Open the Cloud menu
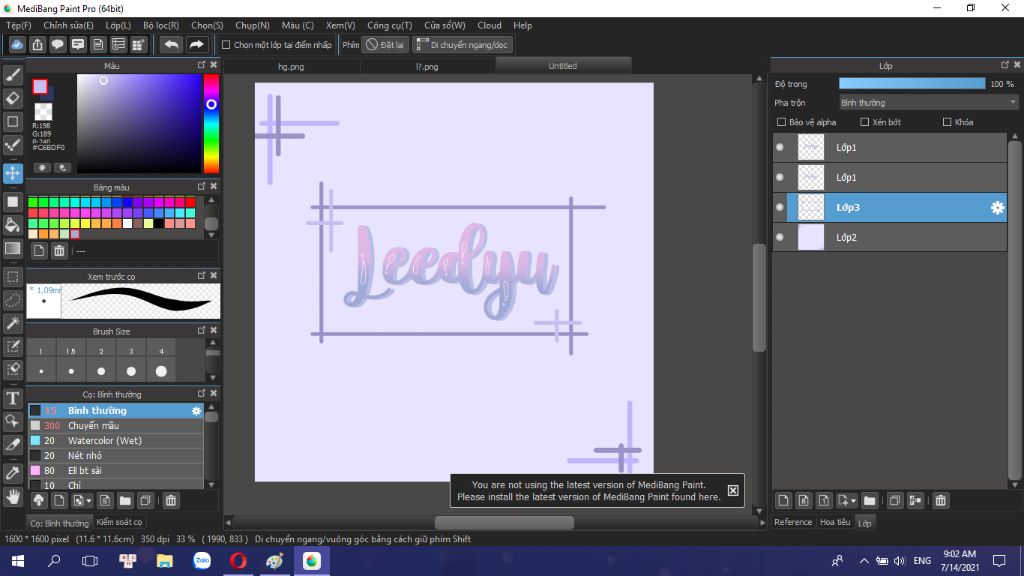The height and width of the screenshot is (576, 1024). click(x=489, y=25)
